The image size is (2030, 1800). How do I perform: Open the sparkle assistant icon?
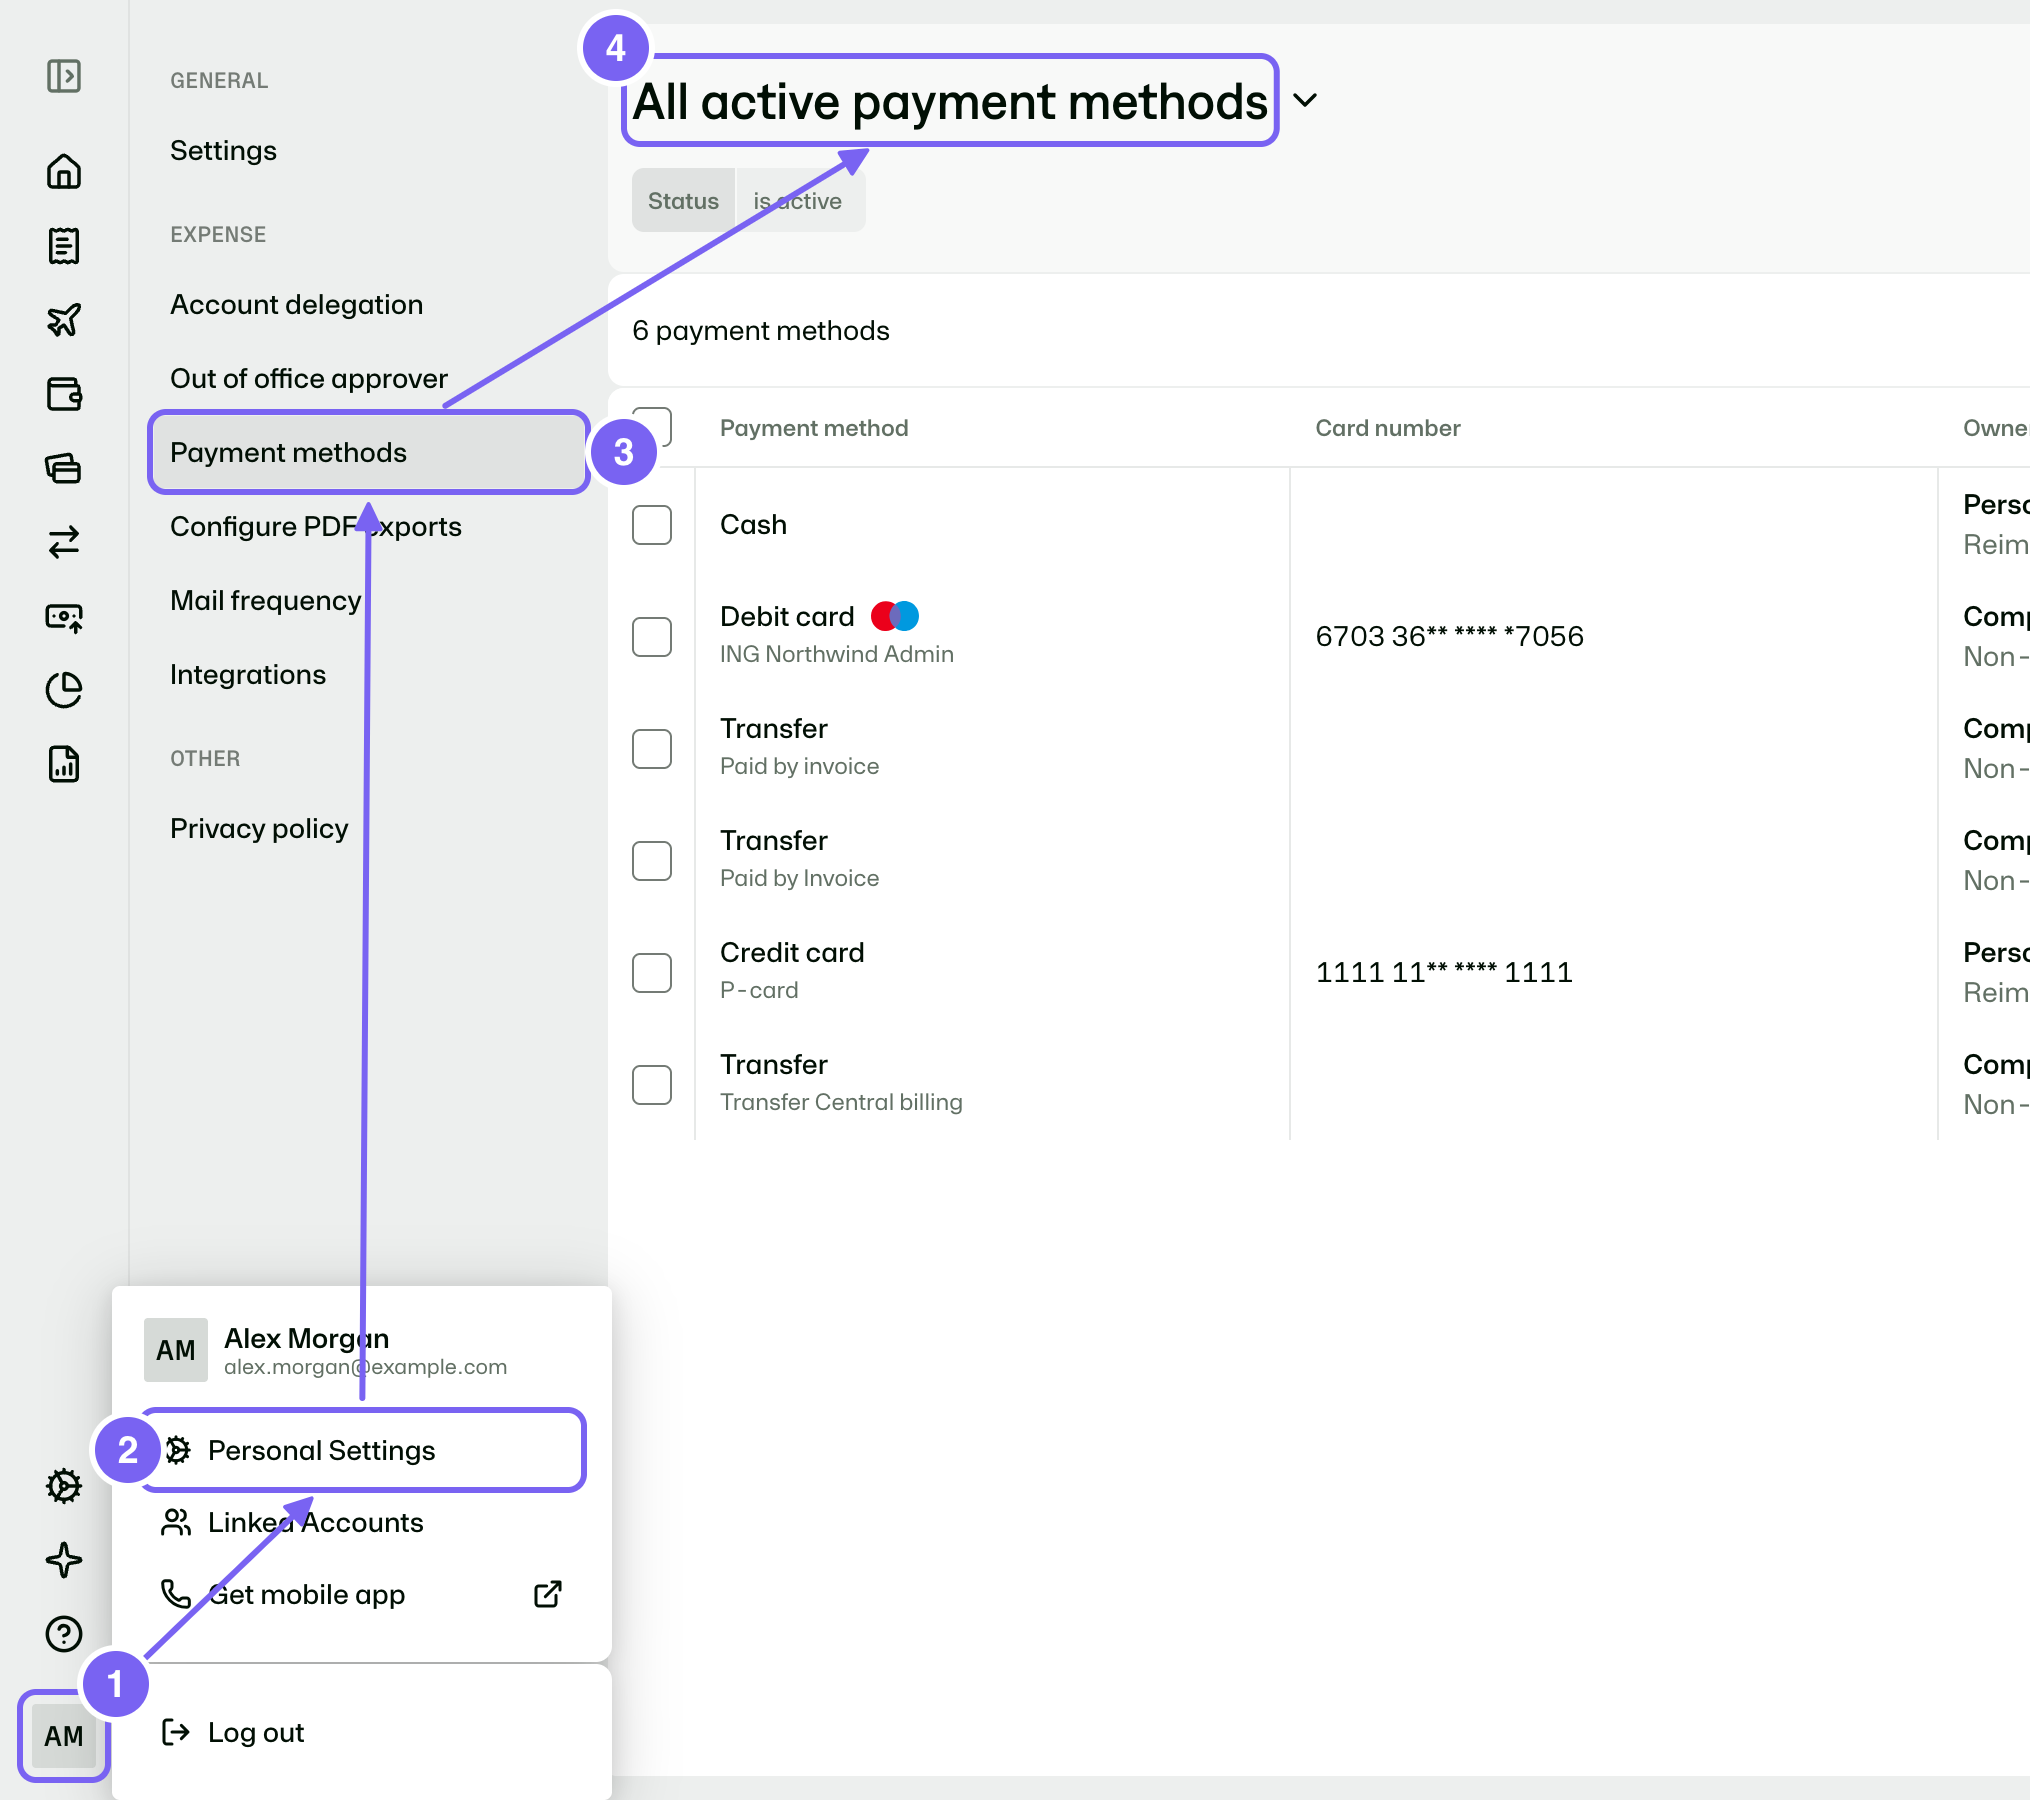pos(64,1560)
